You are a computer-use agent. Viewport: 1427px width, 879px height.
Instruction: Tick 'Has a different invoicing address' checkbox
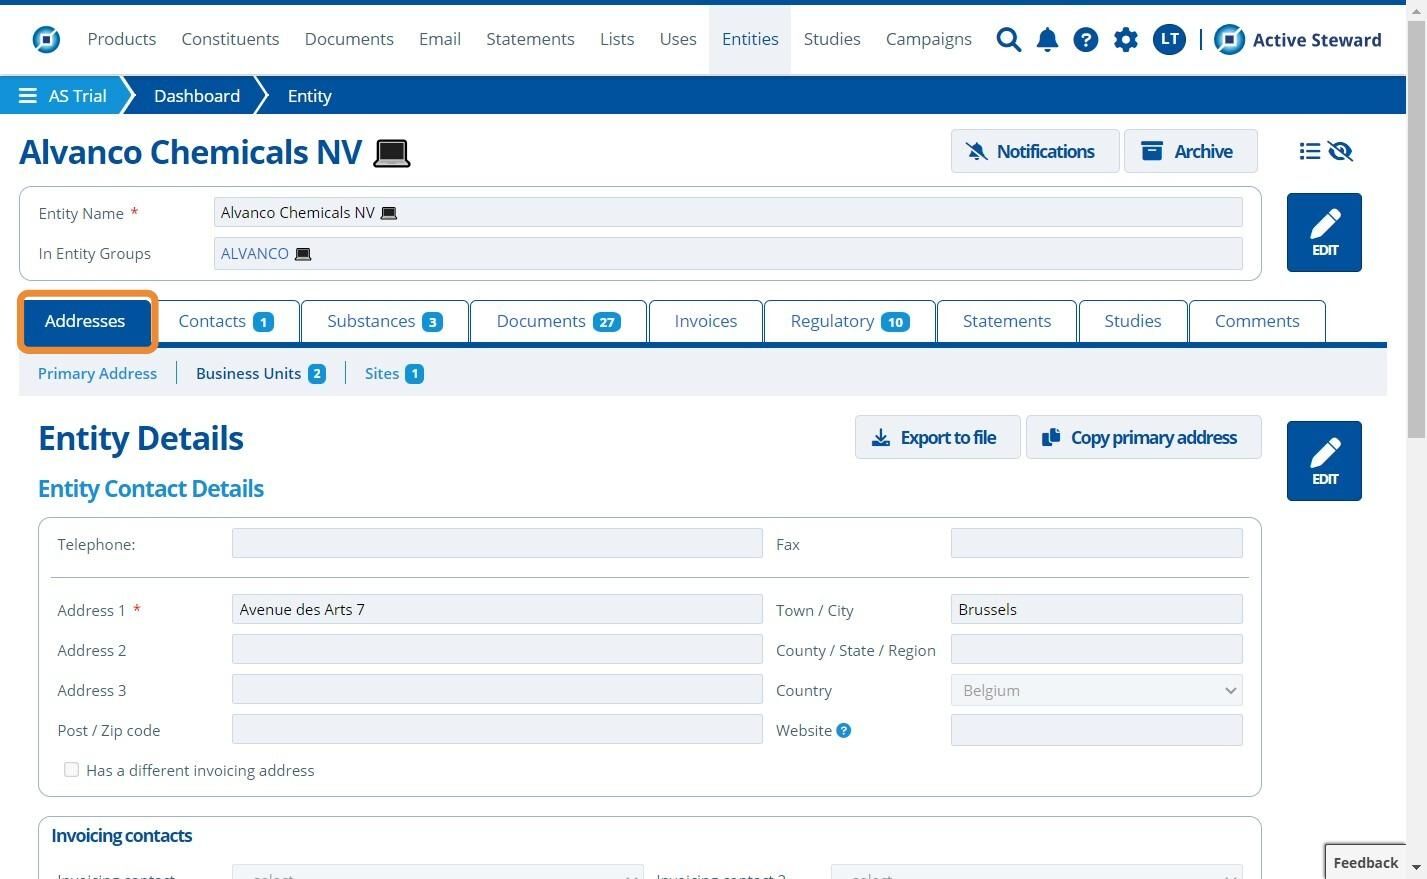[x=71, y=769]
